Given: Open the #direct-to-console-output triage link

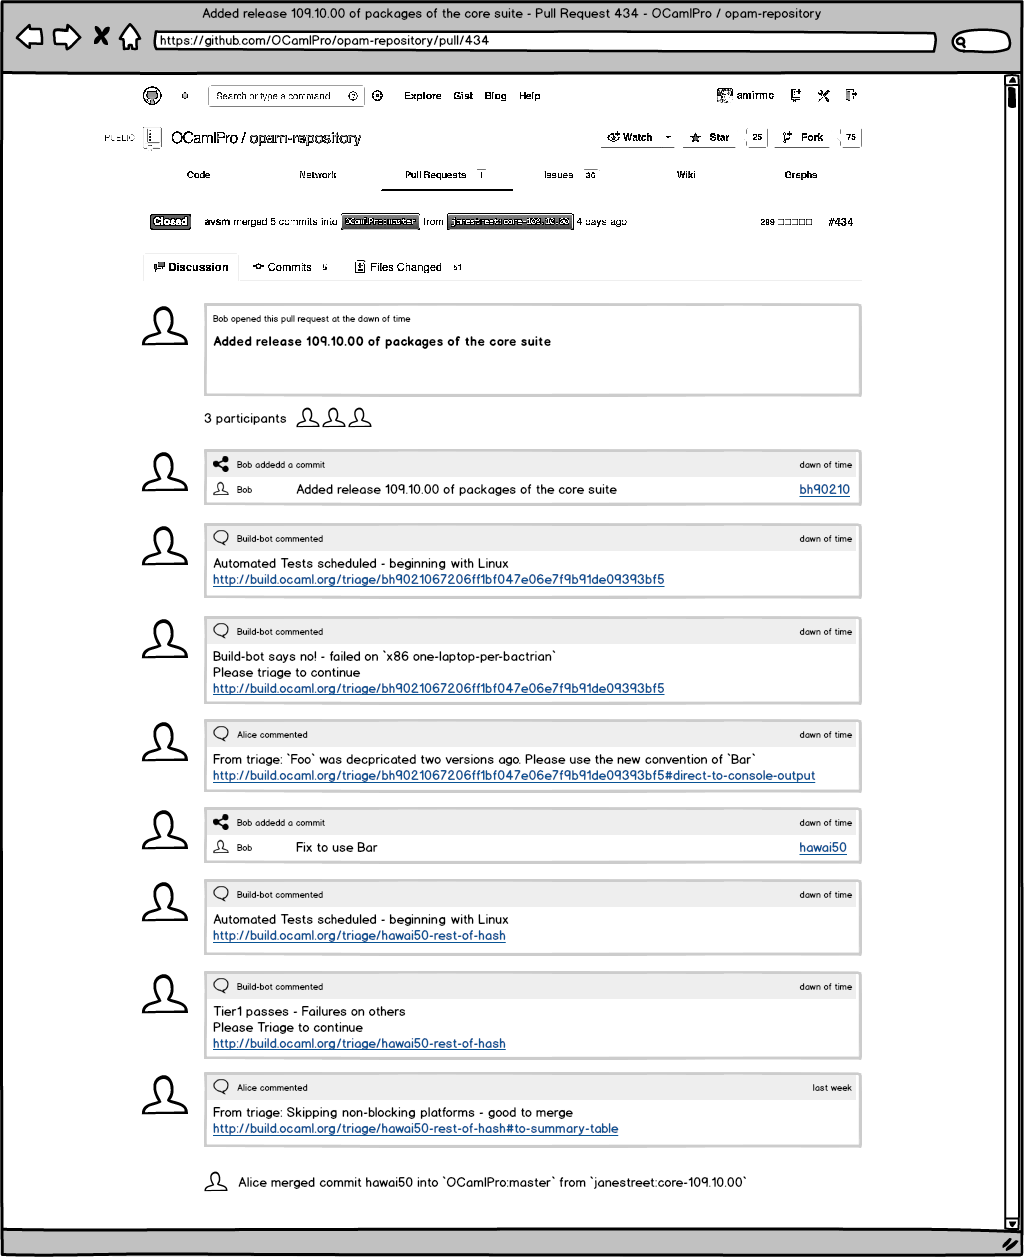Looking at the screenshot, I should click(514, 776).
